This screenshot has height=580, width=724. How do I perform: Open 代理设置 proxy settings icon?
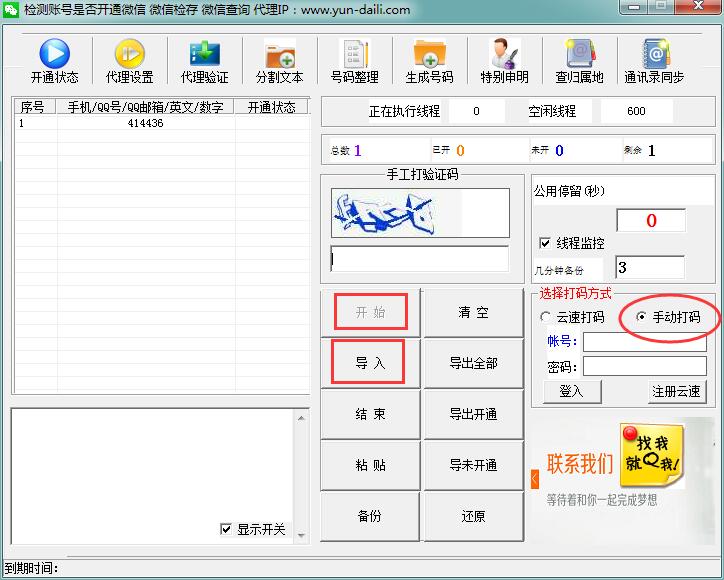(x=129, y=53)
